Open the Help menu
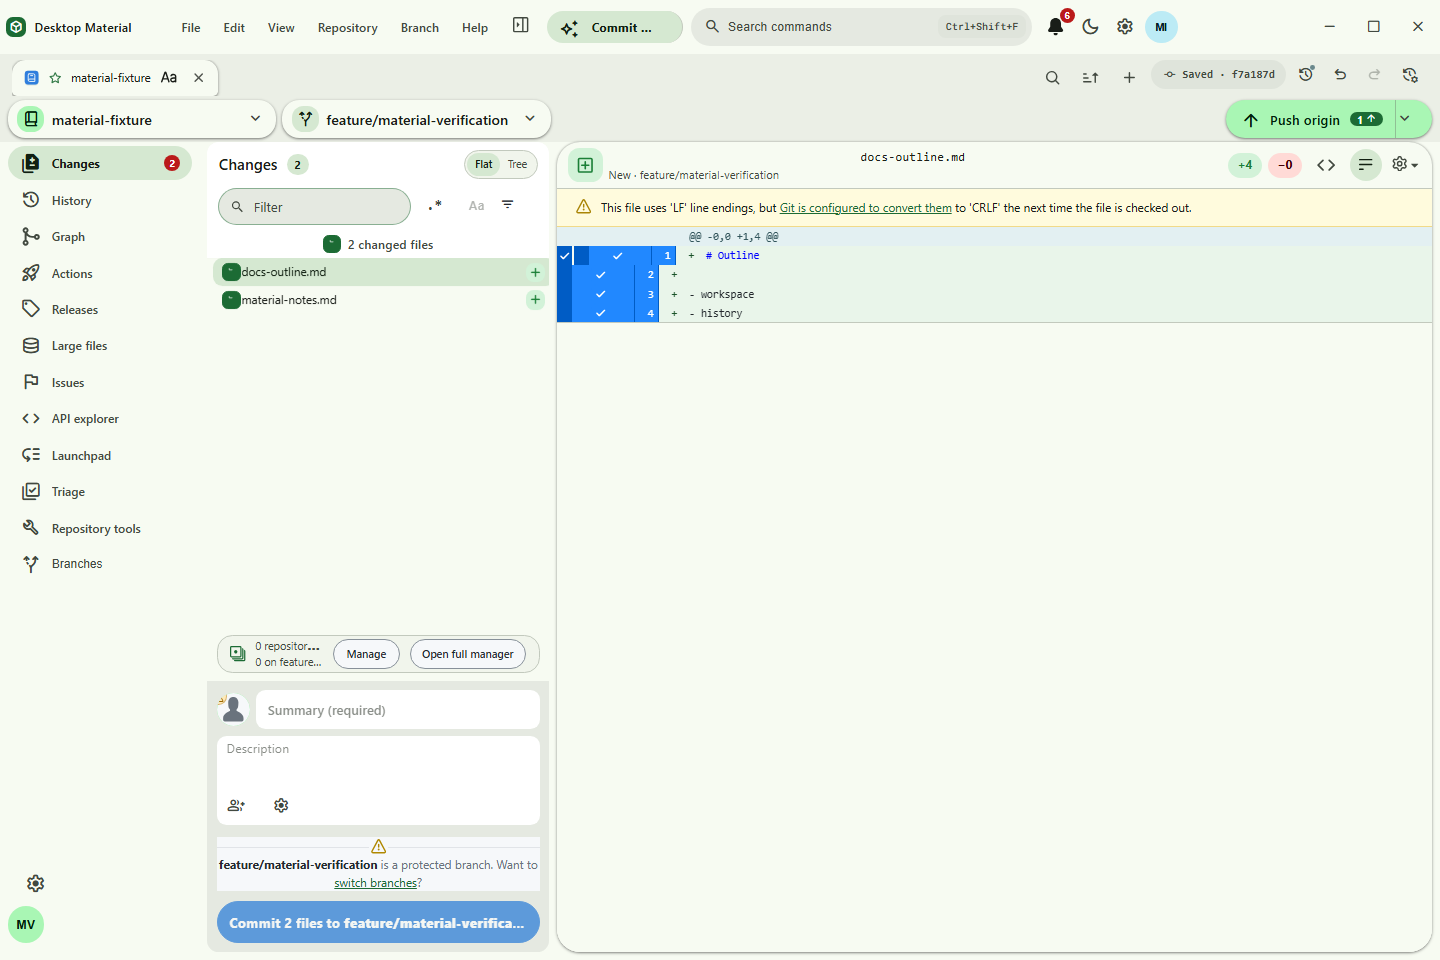 click(x=475, y=27)
